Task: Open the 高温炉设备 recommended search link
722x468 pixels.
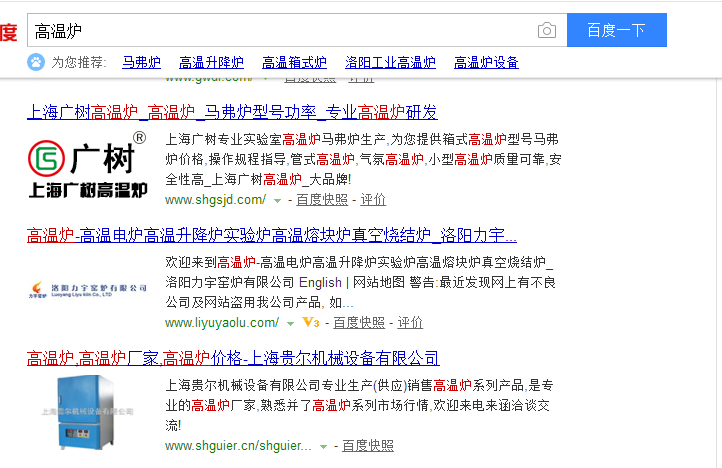Action: tap(486, 62)
